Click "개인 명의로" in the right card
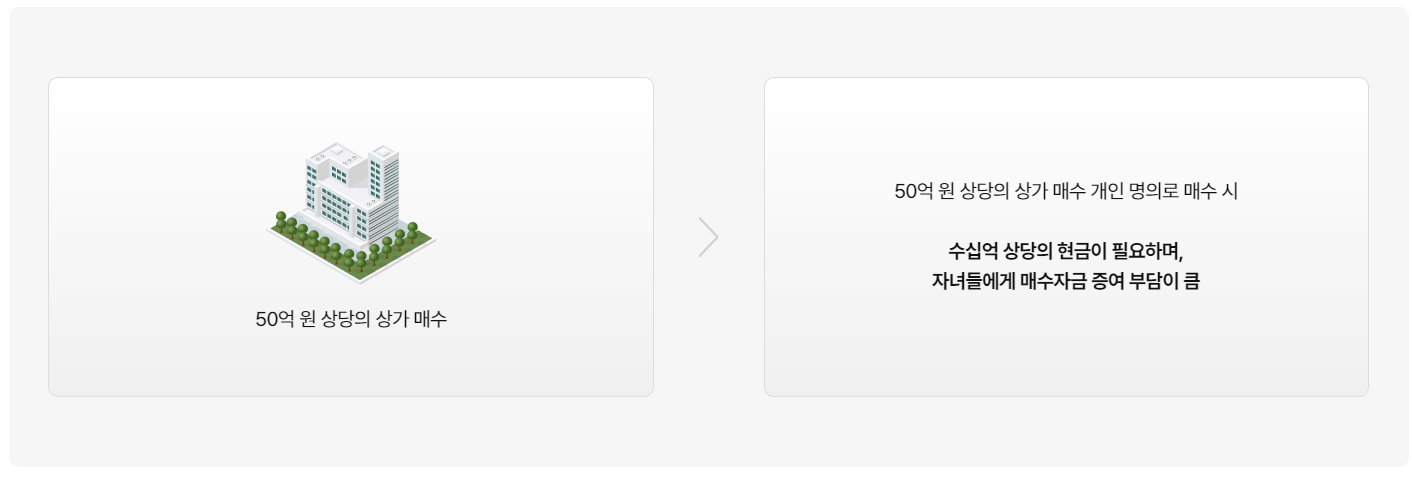This screenshot has width=1412, height=478. tap(1133, 191)
